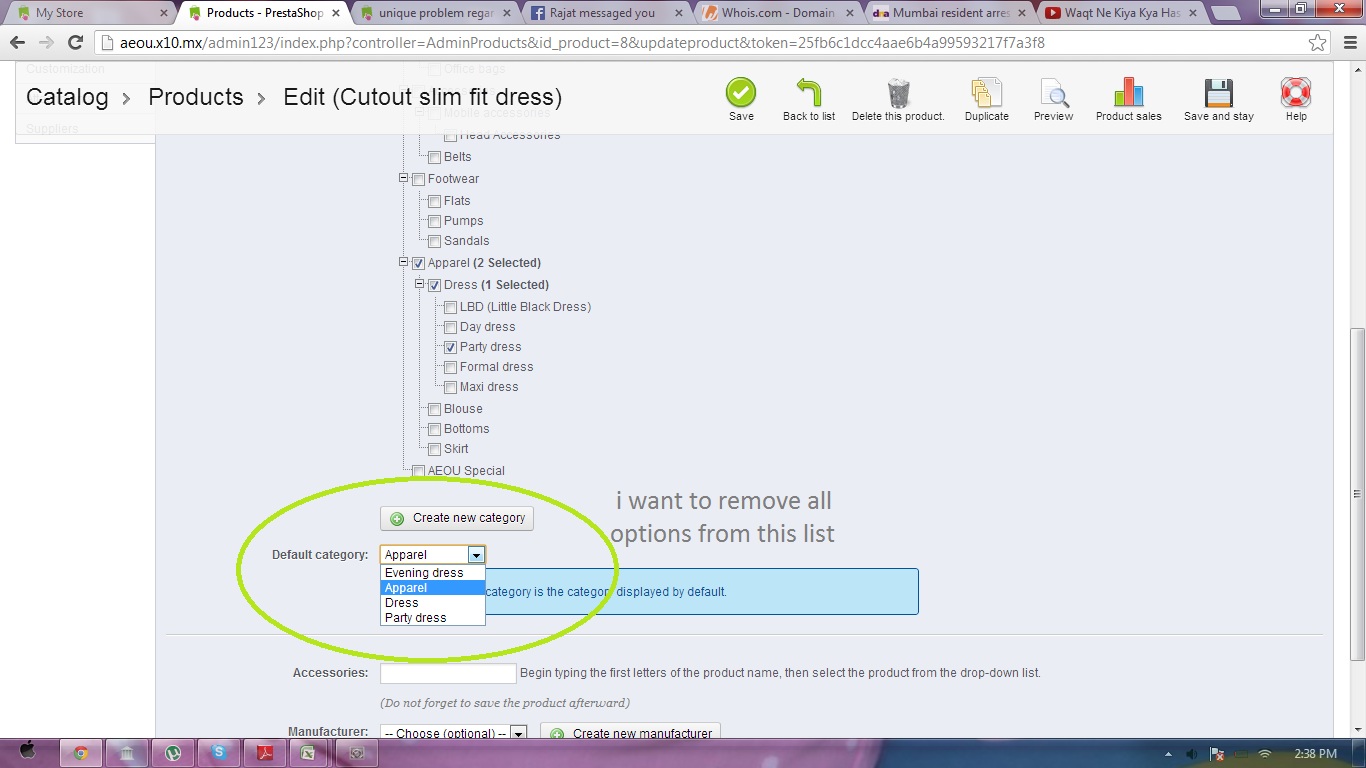This screenshot has height=768, width=1366.
Task: Uncheck the Party dress checkbox
Action: tap(450, 347)
